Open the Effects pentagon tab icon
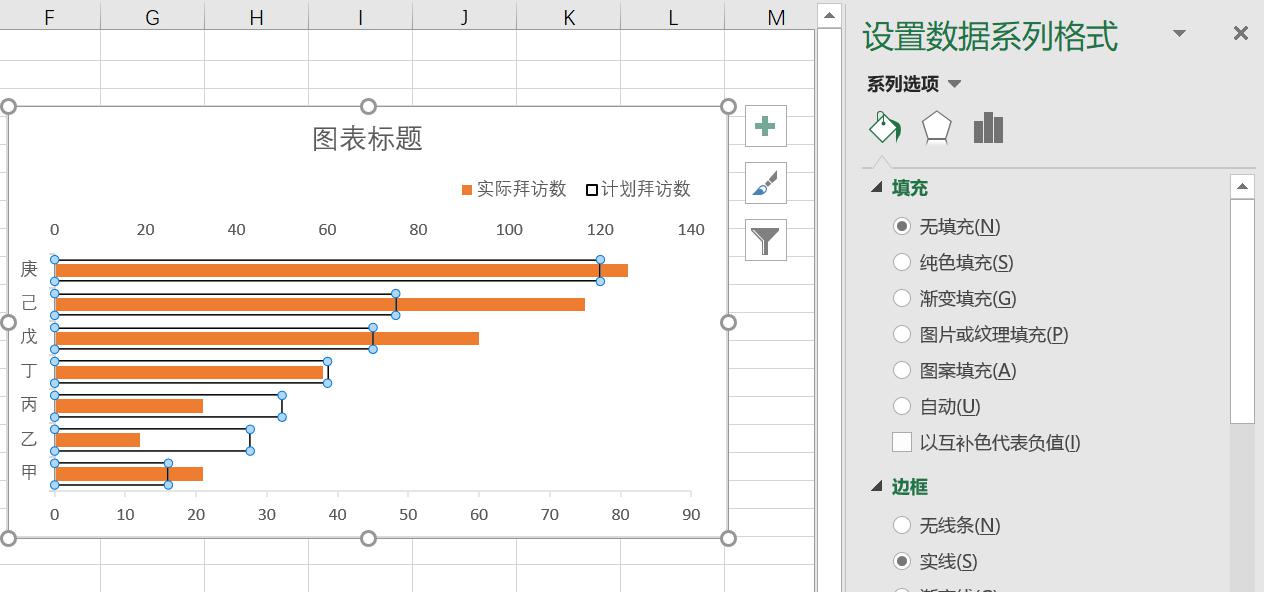The height and width of the screenshot is (592, 1264). pyautogui.click(x=936, y=128)
